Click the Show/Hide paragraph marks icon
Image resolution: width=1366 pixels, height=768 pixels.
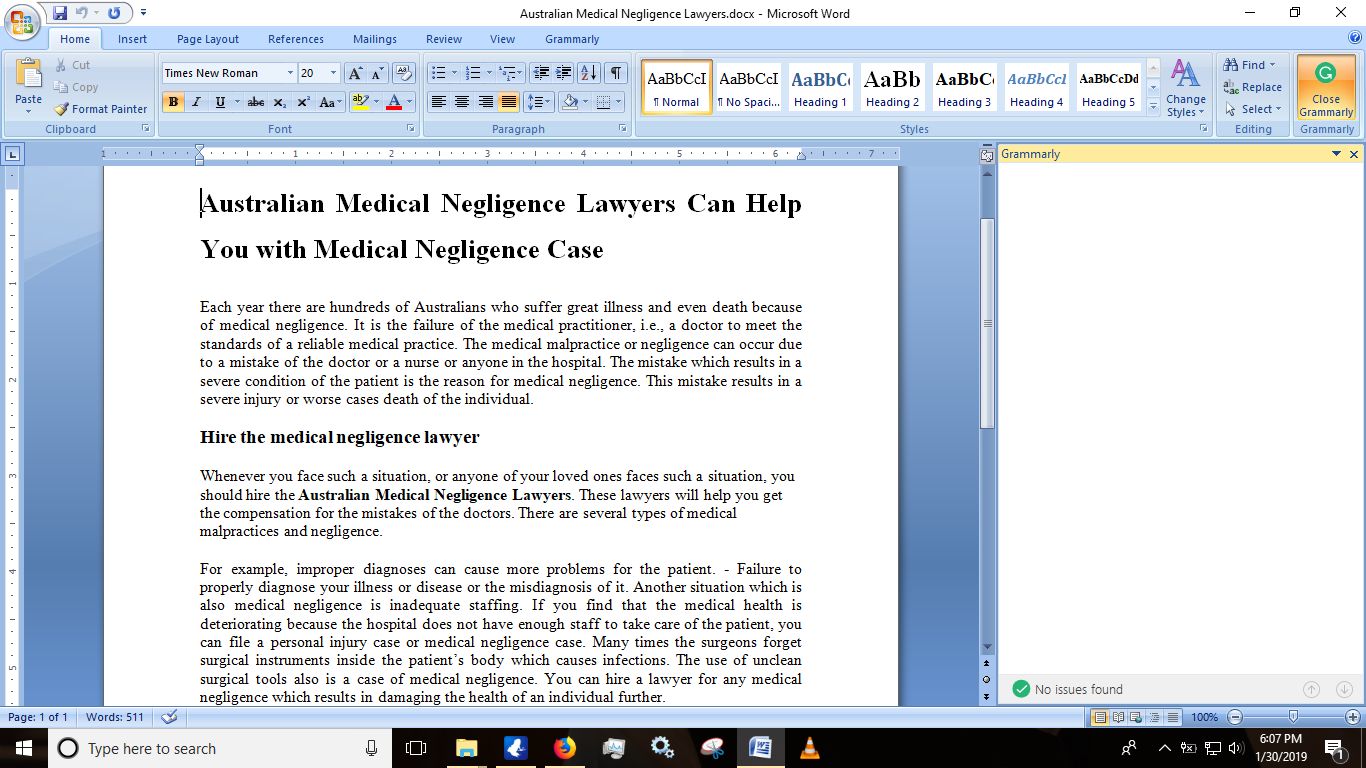[616, 73]
